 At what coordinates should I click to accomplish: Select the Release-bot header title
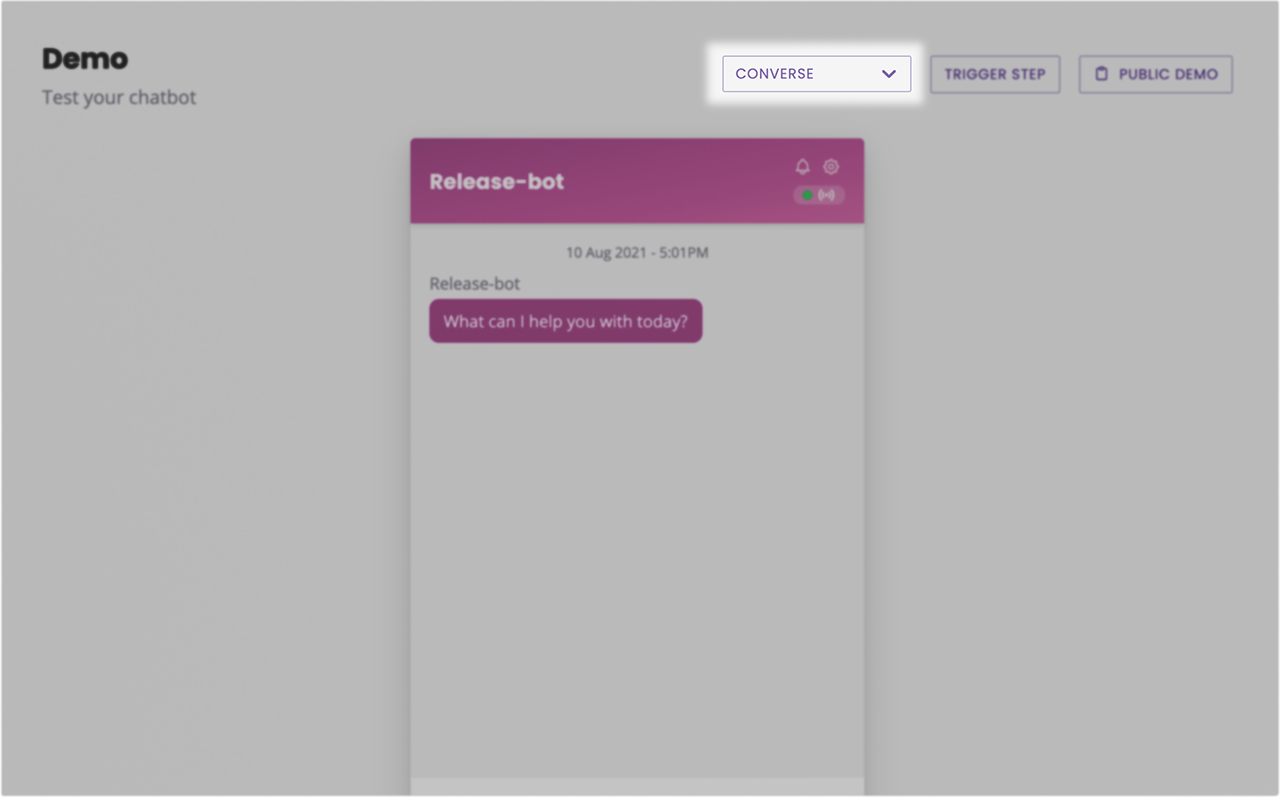(x=496, y=181)
